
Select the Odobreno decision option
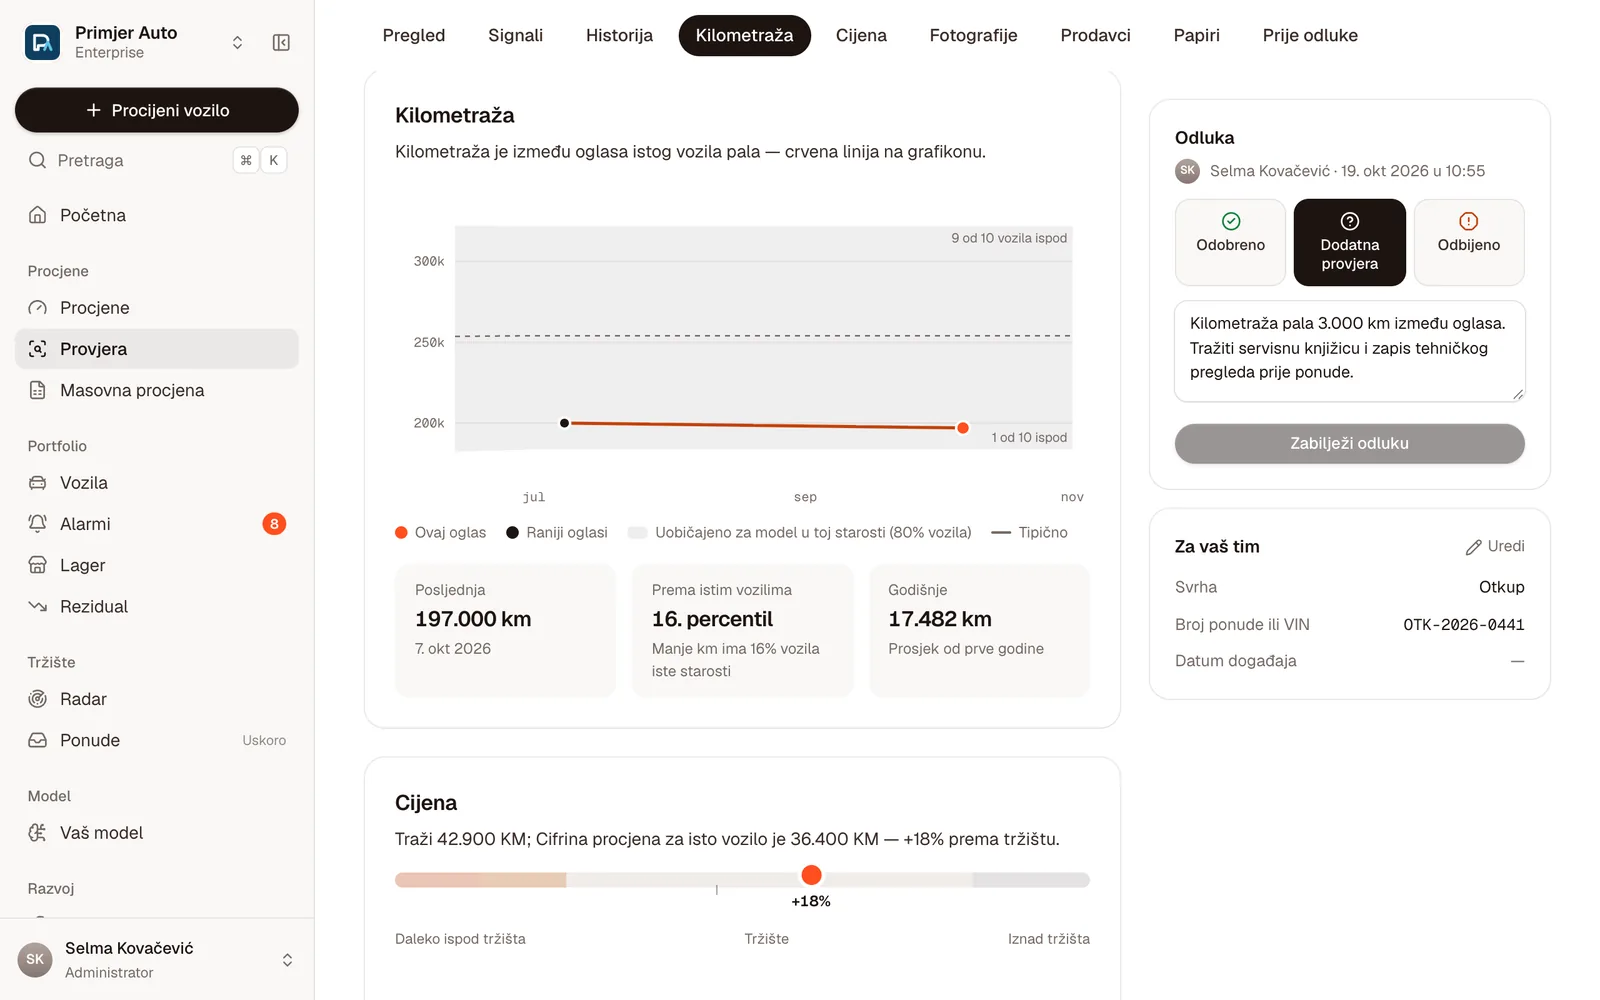tap(1230, 242)
